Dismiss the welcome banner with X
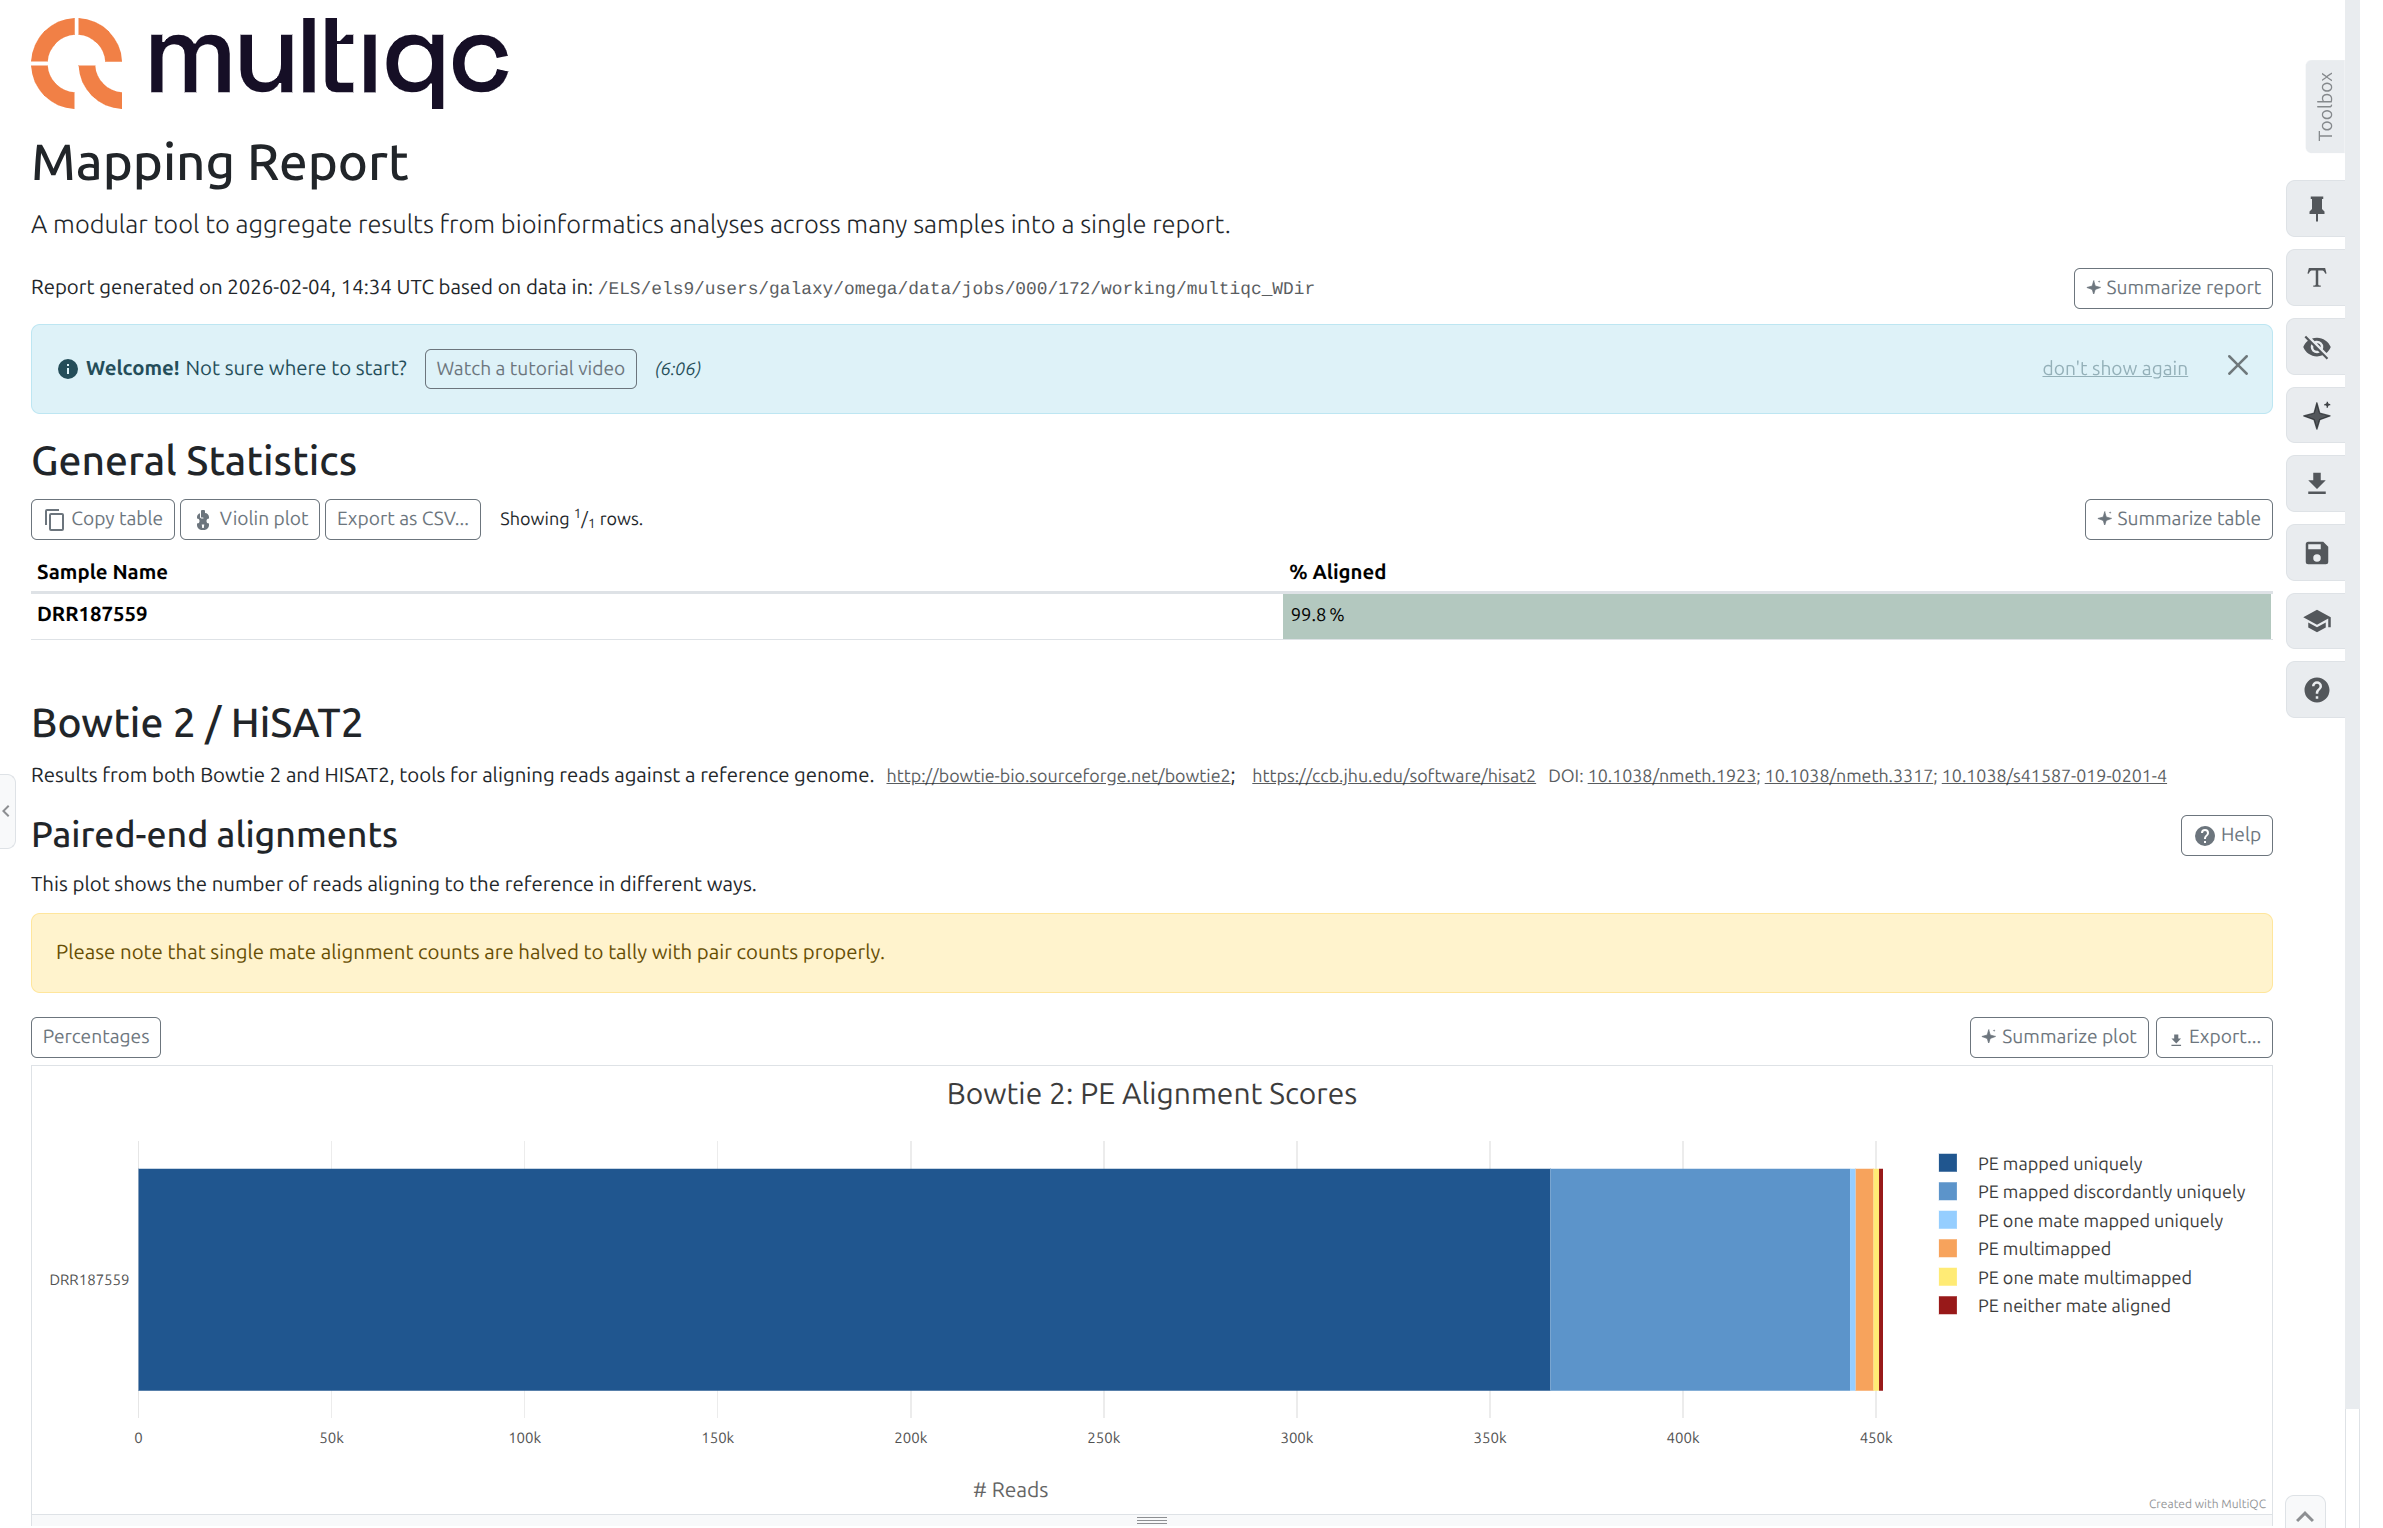 [x=2237, y=366]
